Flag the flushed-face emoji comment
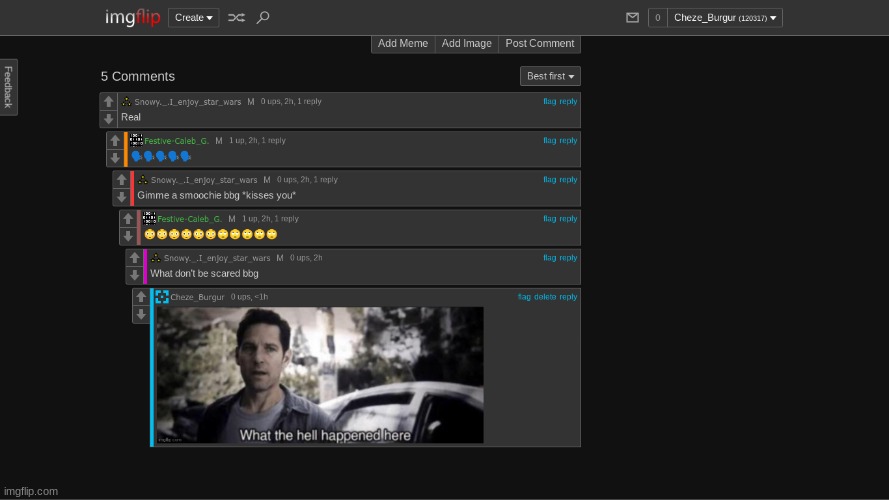 tap(549, 219)
